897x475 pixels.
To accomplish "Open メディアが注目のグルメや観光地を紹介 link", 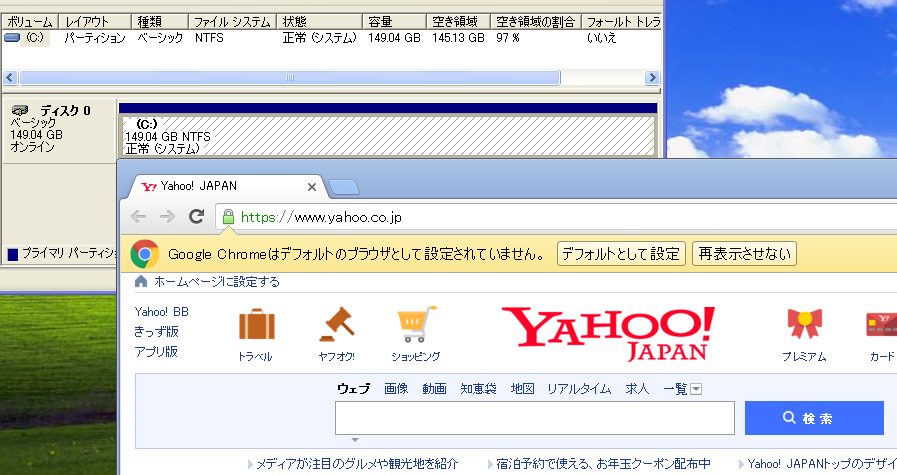I will click(x=357, y=464).
